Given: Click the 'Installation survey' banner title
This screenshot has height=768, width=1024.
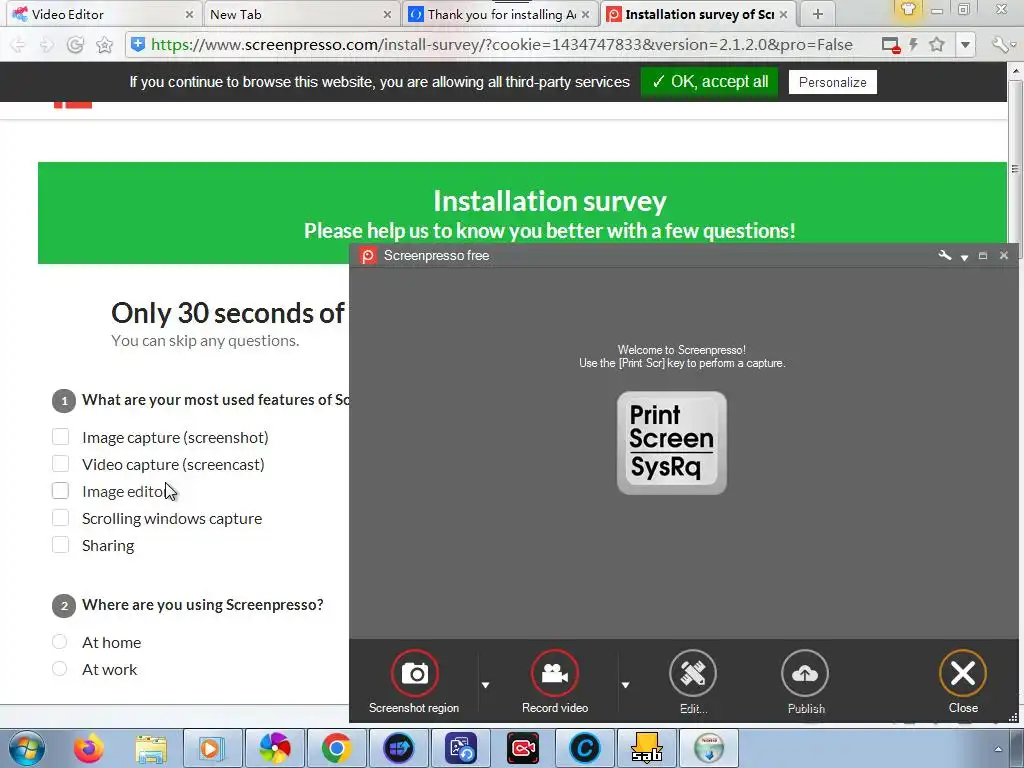Looking at the screenshot, I should (x=550, y=201).
